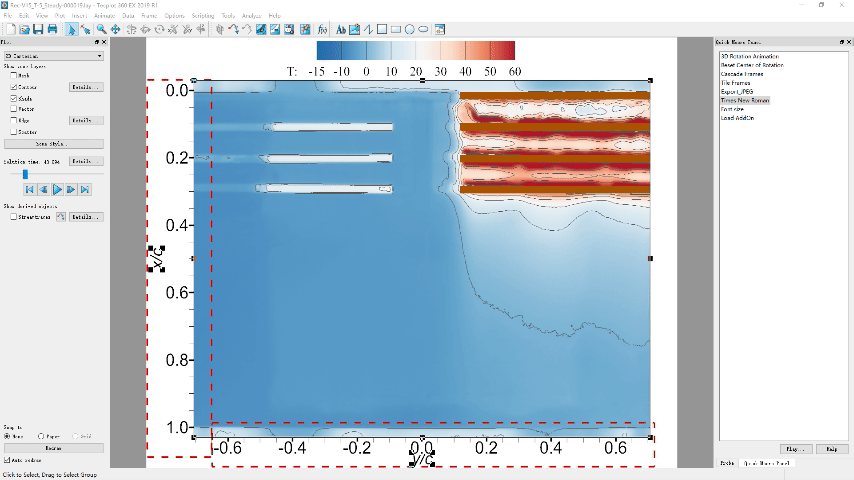Open the Plot menu

(60, 16)
